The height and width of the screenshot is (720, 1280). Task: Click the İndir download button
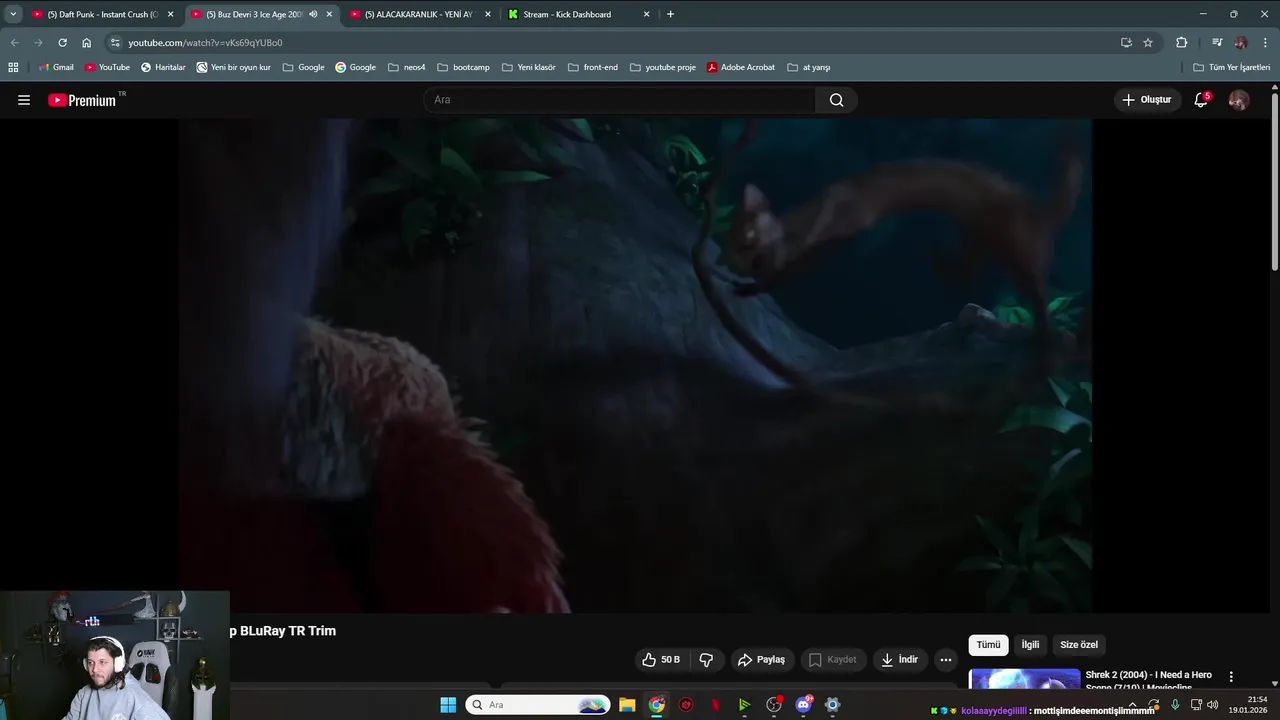(x=899, y=660)
